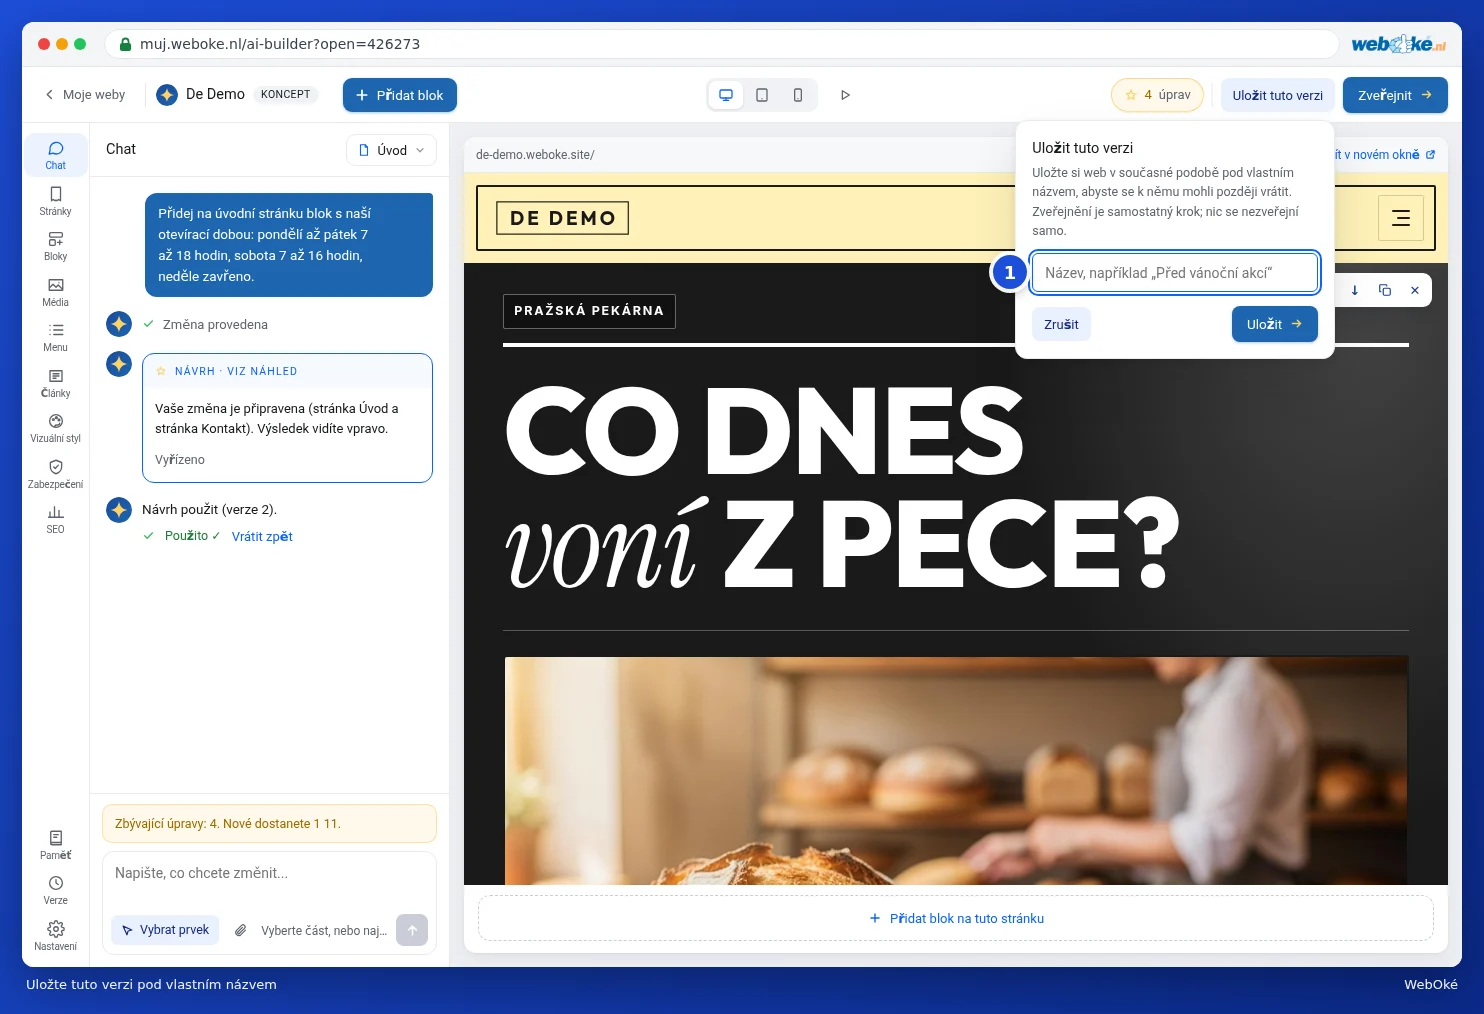Duplicate the selected block
Viewport: 1484px width, 1014px height.
tap(1385, 290)
